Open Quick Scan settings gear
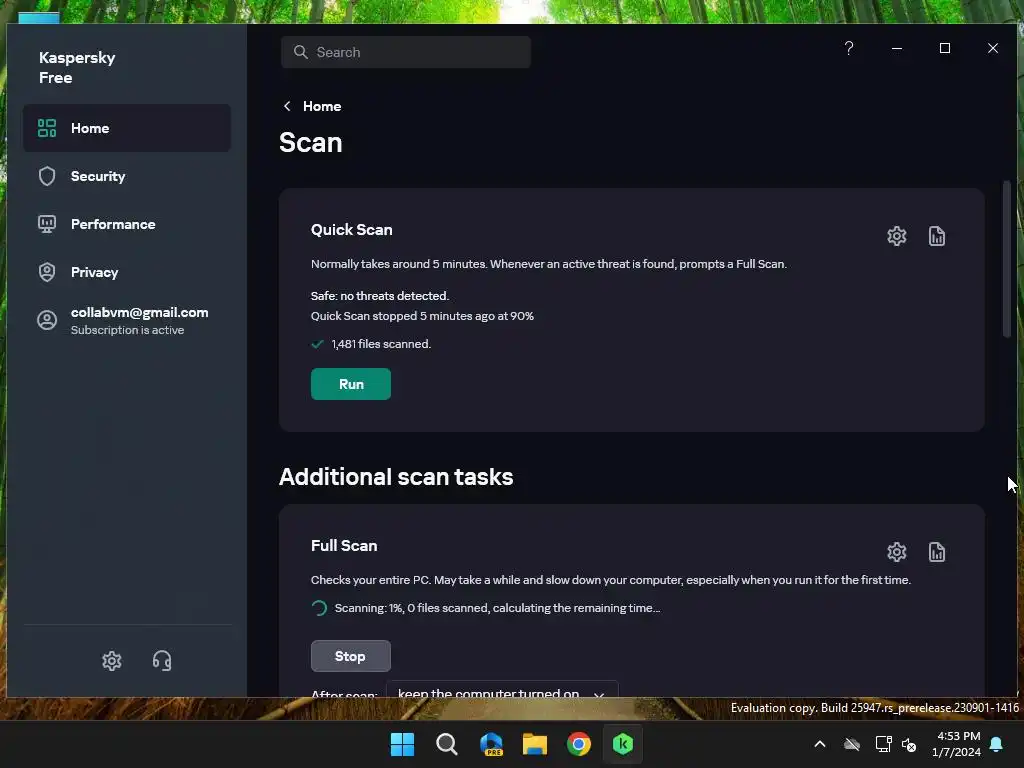The height and width of the screenshot is (768, 1024). (x=897, y=236)
